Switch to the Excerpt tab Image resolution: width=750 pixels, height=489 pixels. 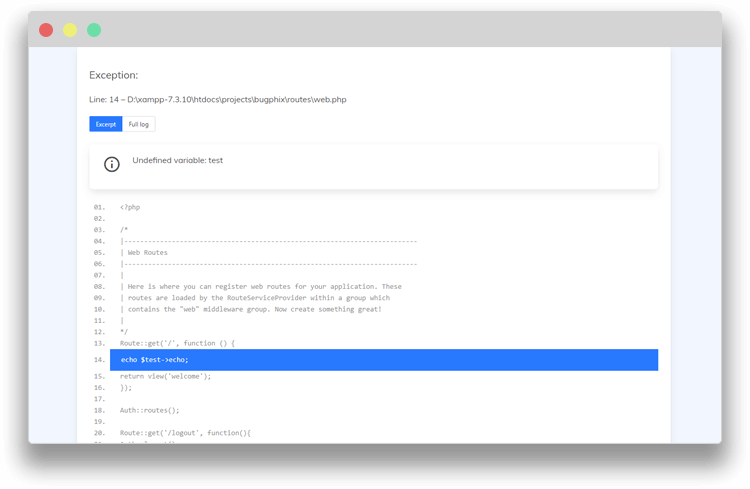tap(106, 124)
